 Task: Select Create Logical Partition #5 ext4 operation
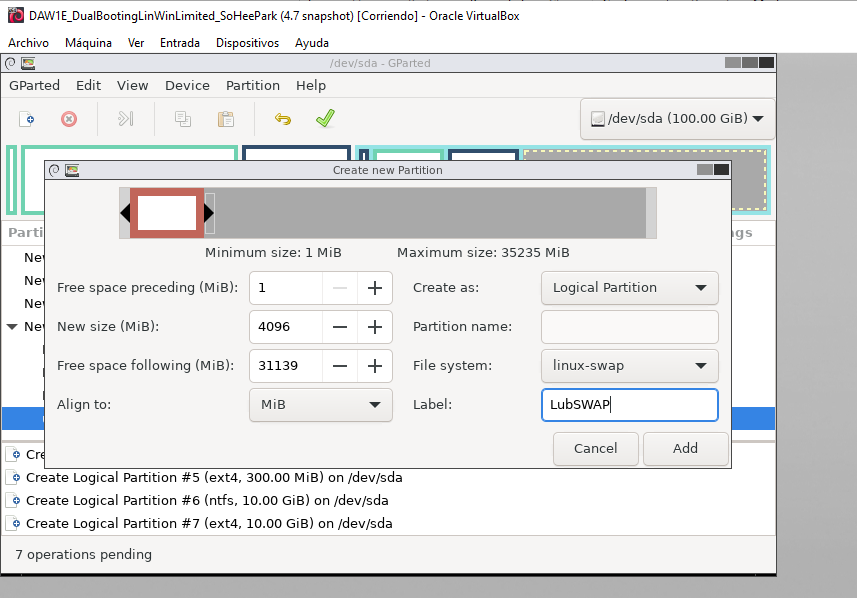(214, 478)
